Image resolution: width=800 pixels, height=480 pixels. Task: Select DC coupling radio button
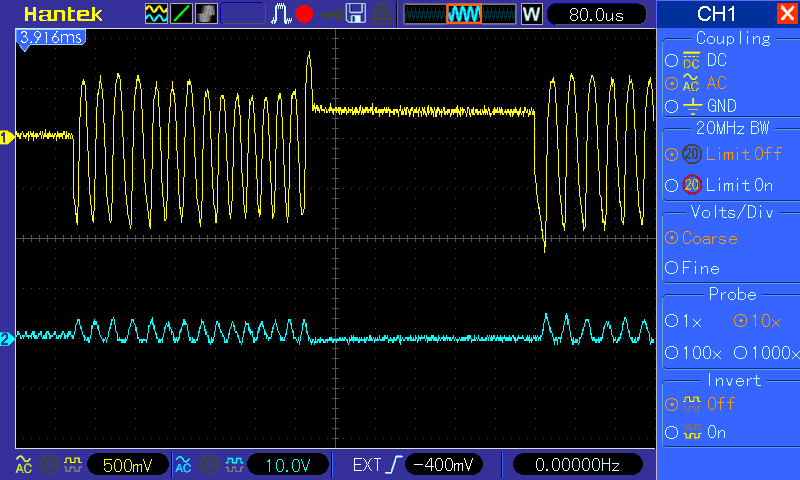pos(671,61)
